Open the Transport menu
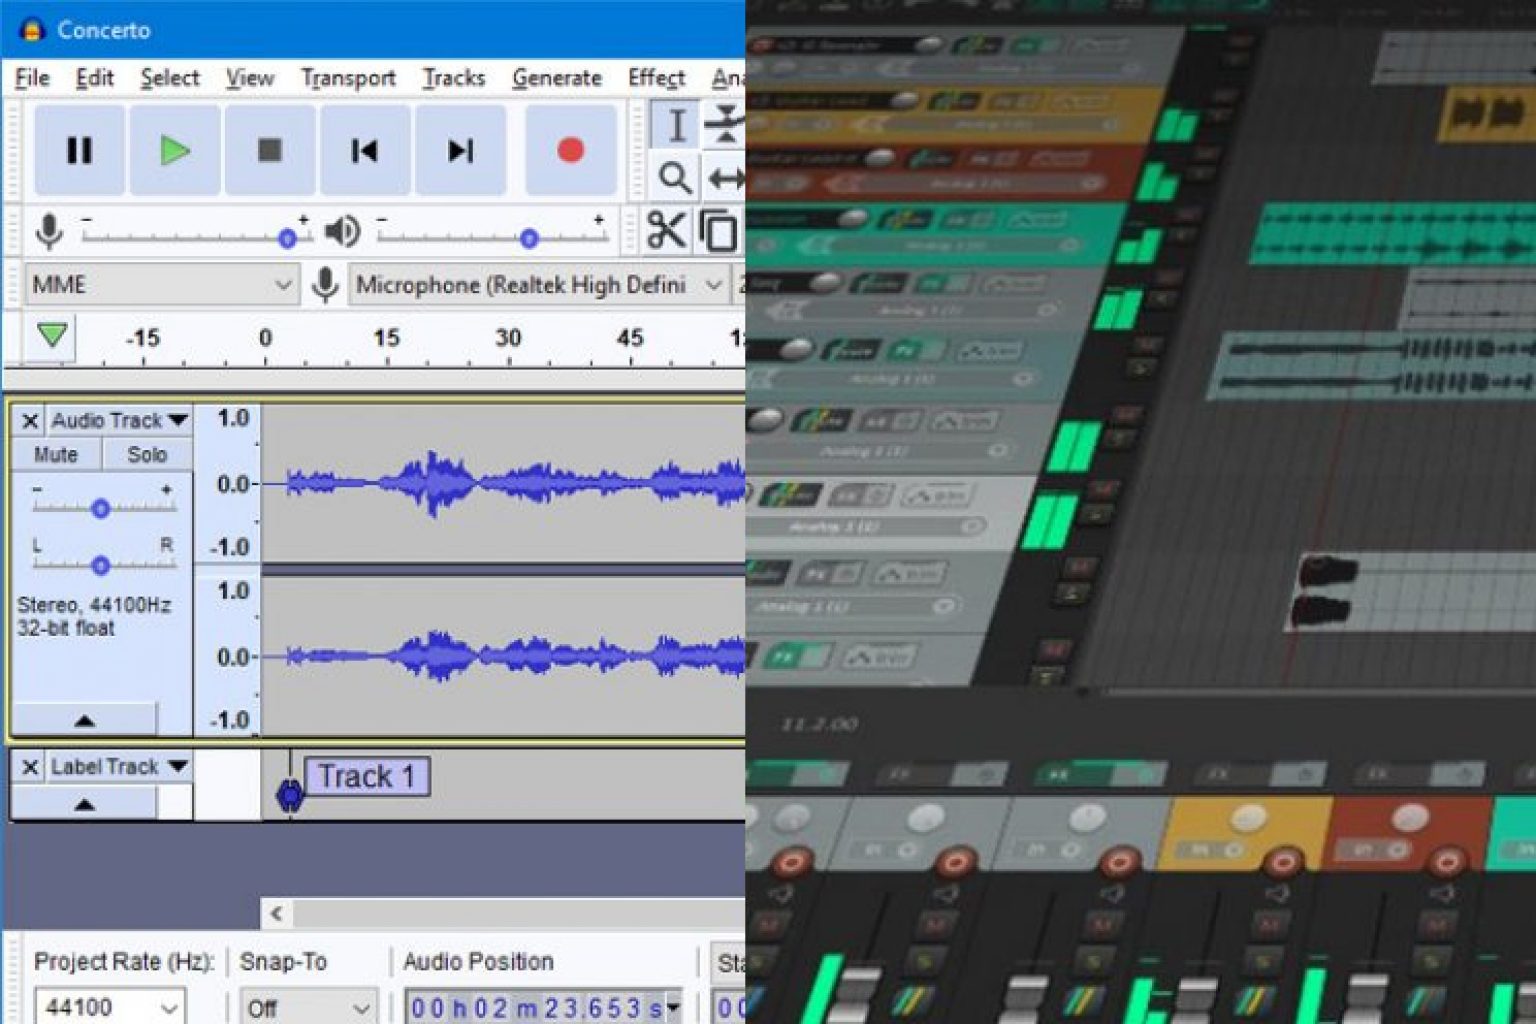 pos(348,78)
